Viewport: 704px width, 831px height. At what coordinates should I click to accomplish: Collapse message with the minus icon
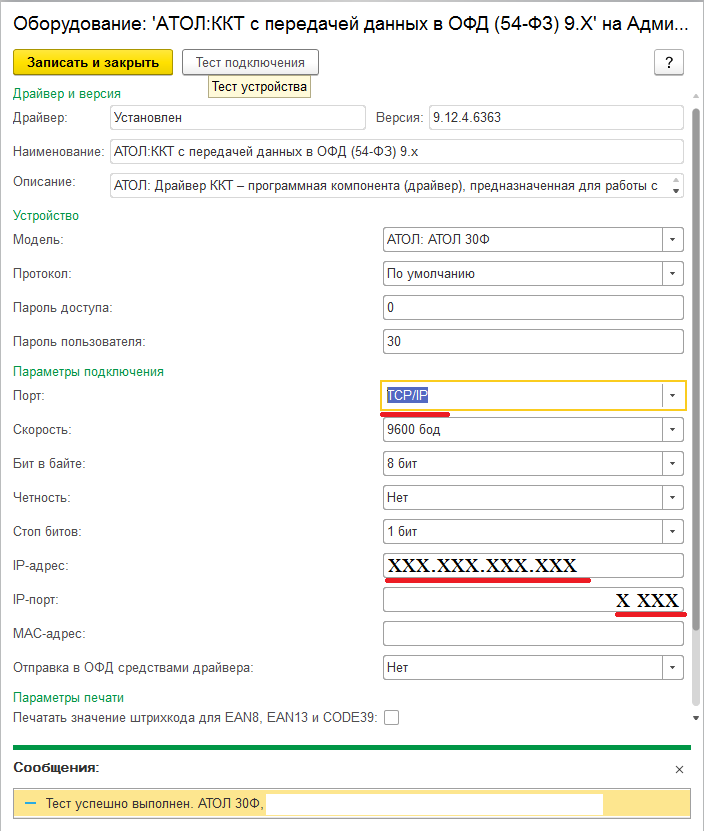coord(31,803)
